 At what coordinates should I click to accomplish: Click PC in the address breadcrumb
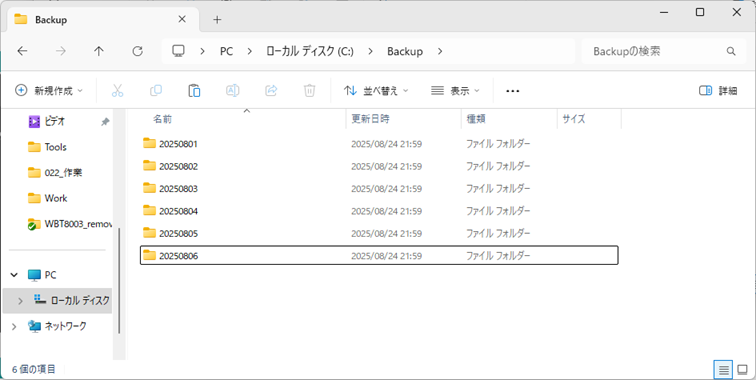226,51
